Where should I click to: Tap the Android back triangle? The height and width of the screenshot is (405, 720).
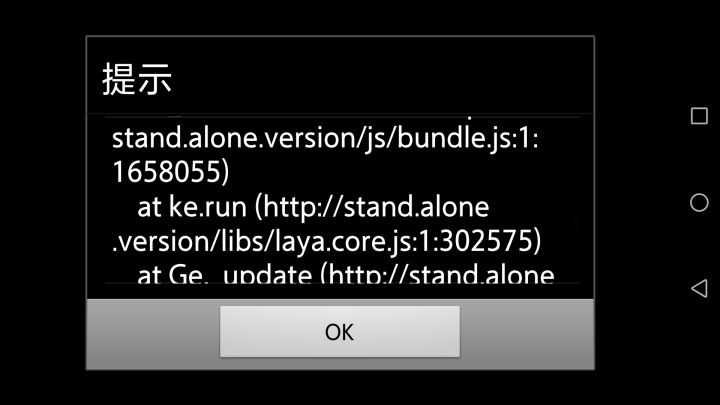tap(699, 288)
